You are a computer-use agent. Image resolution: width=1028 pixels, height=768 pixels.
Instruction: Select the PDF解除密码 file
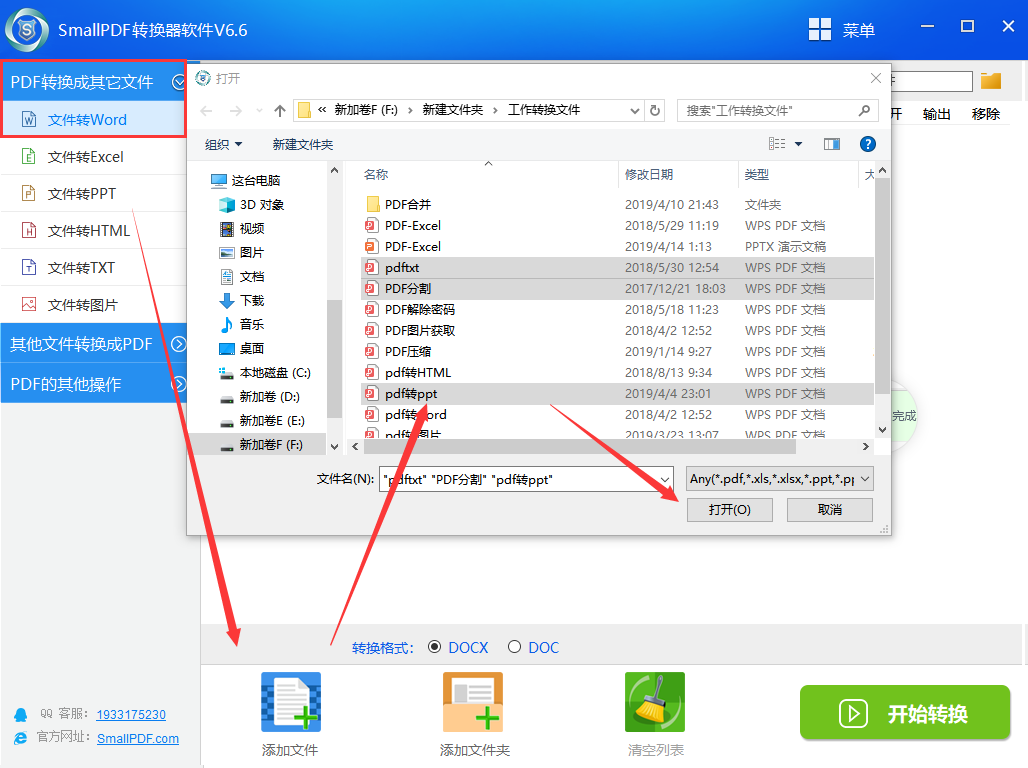click(x=616, y=310)
